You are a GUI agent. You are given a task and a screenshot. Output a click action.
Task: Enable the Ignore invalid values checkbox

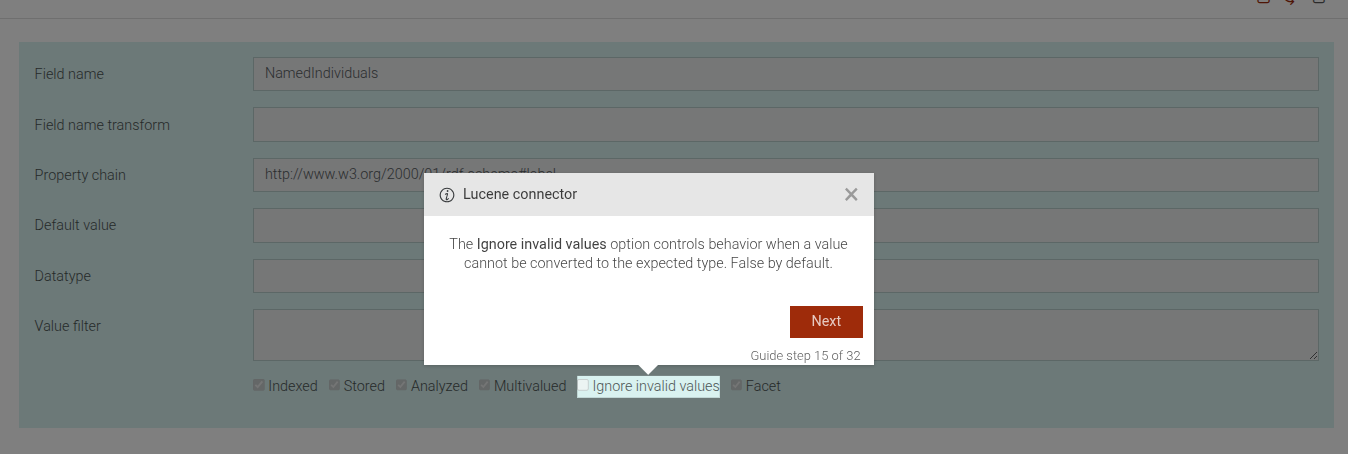coord(584,385)
